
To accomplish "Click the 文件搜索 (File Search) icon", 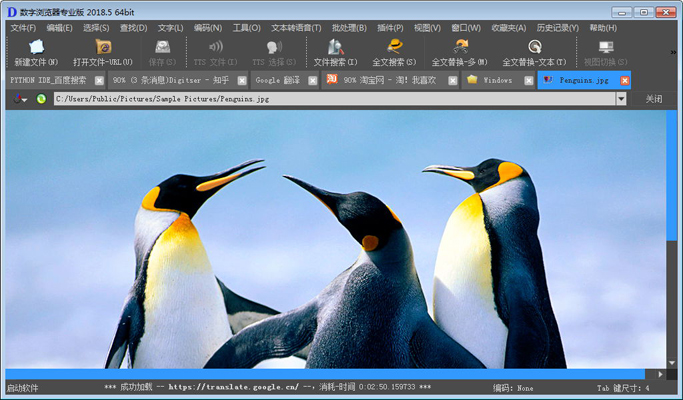I will point(335,47).
